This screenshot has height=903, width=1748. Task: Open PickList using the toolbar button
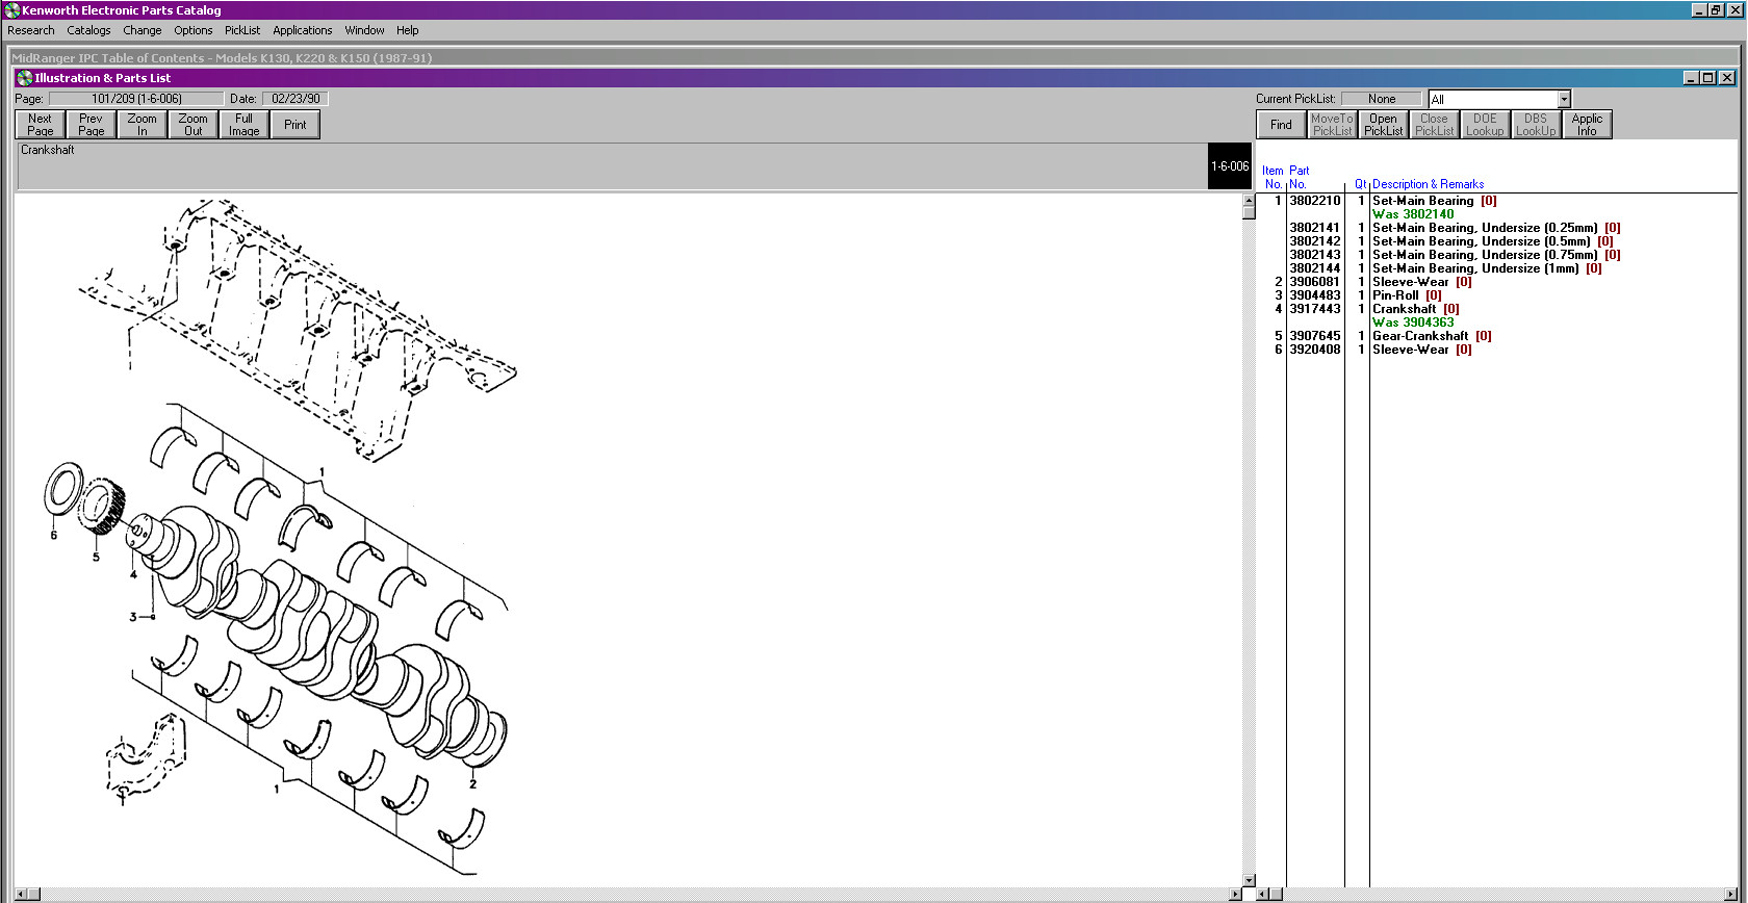[1383, 125]
